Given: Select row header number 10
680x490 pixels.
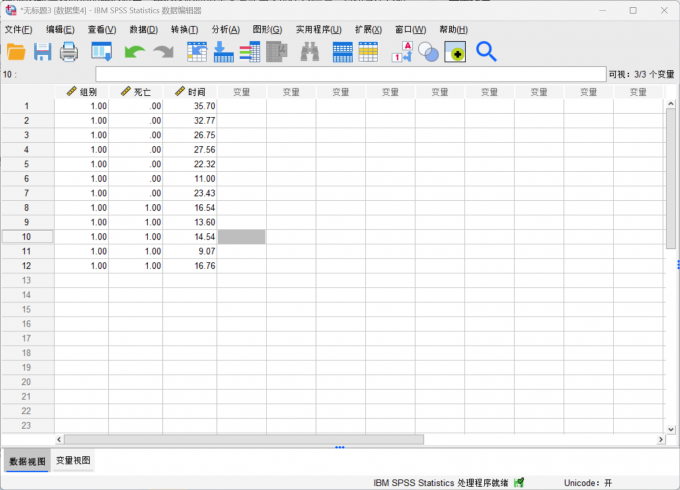Looking at the screenshot, I should tap(27, 237).
